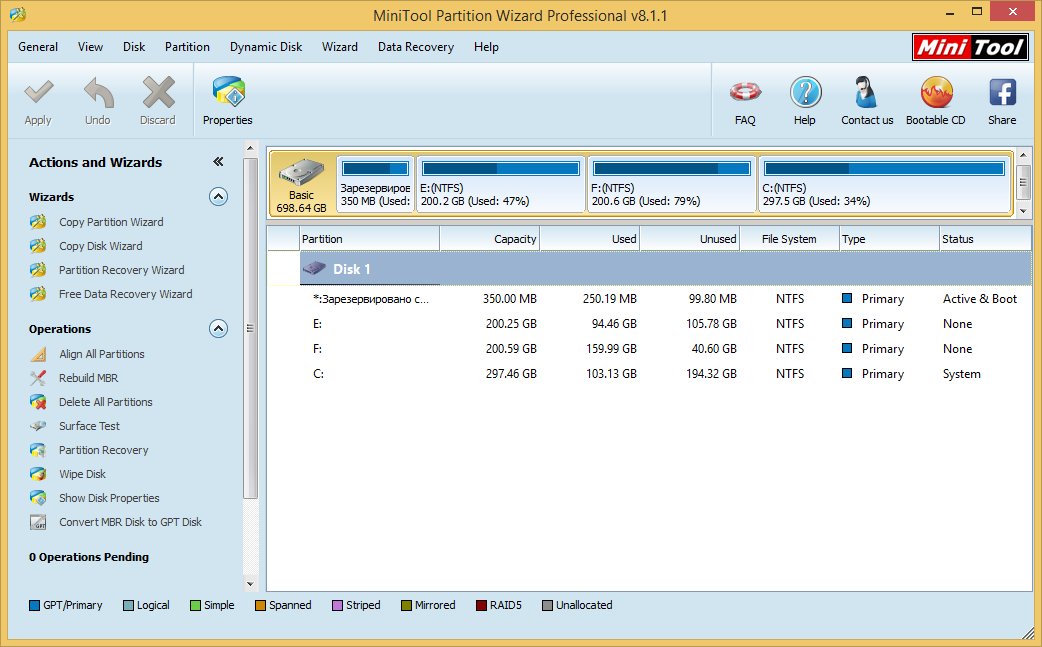
Task: Sort by the Partition column header
Action: (369, 239)
